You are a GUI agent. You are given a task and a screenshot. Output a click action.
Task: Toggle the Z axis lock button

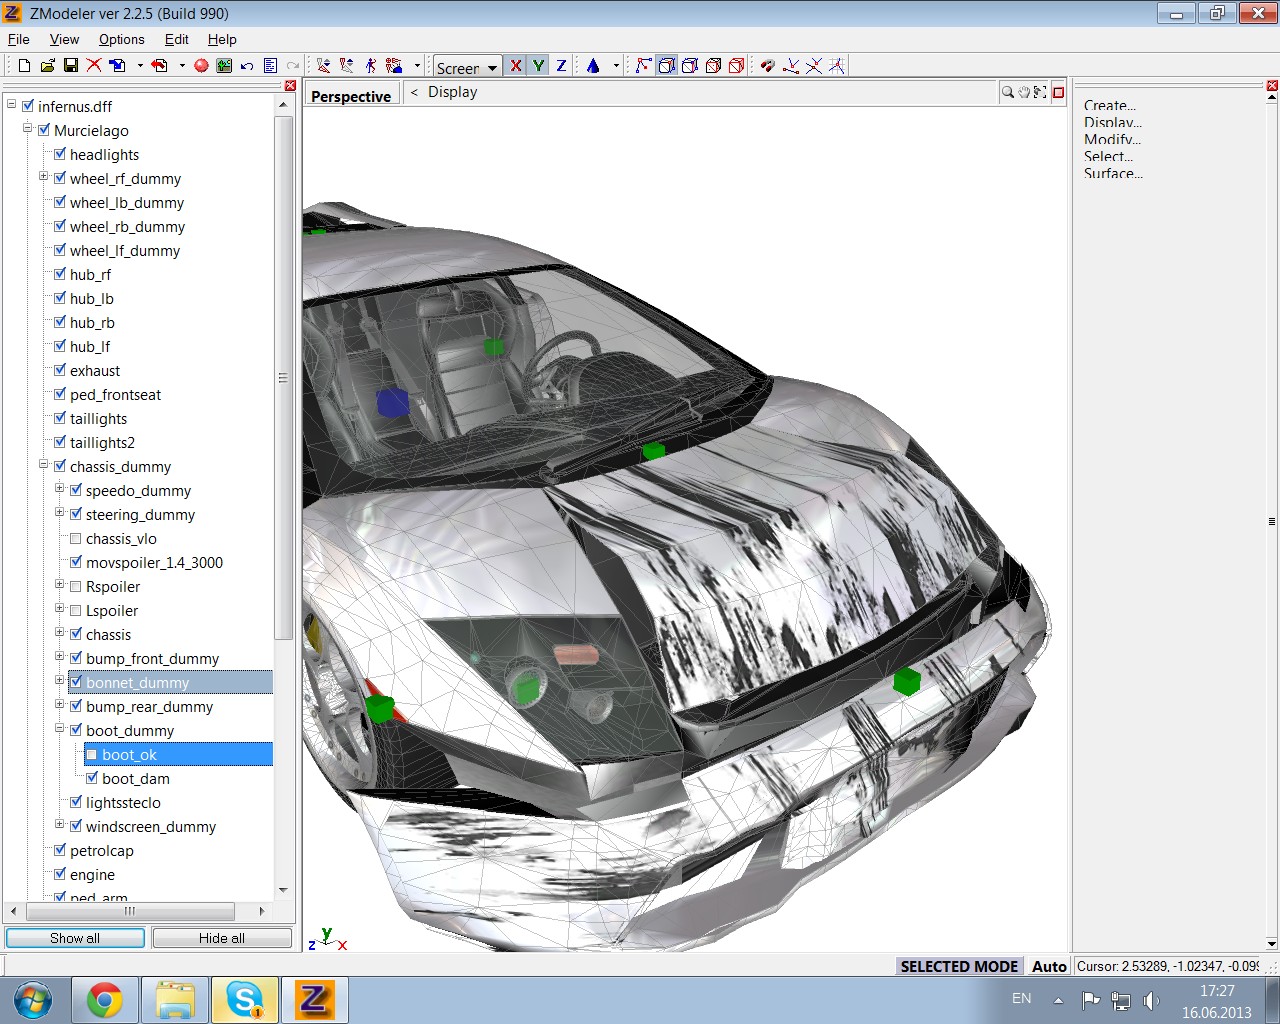point(561,66)
